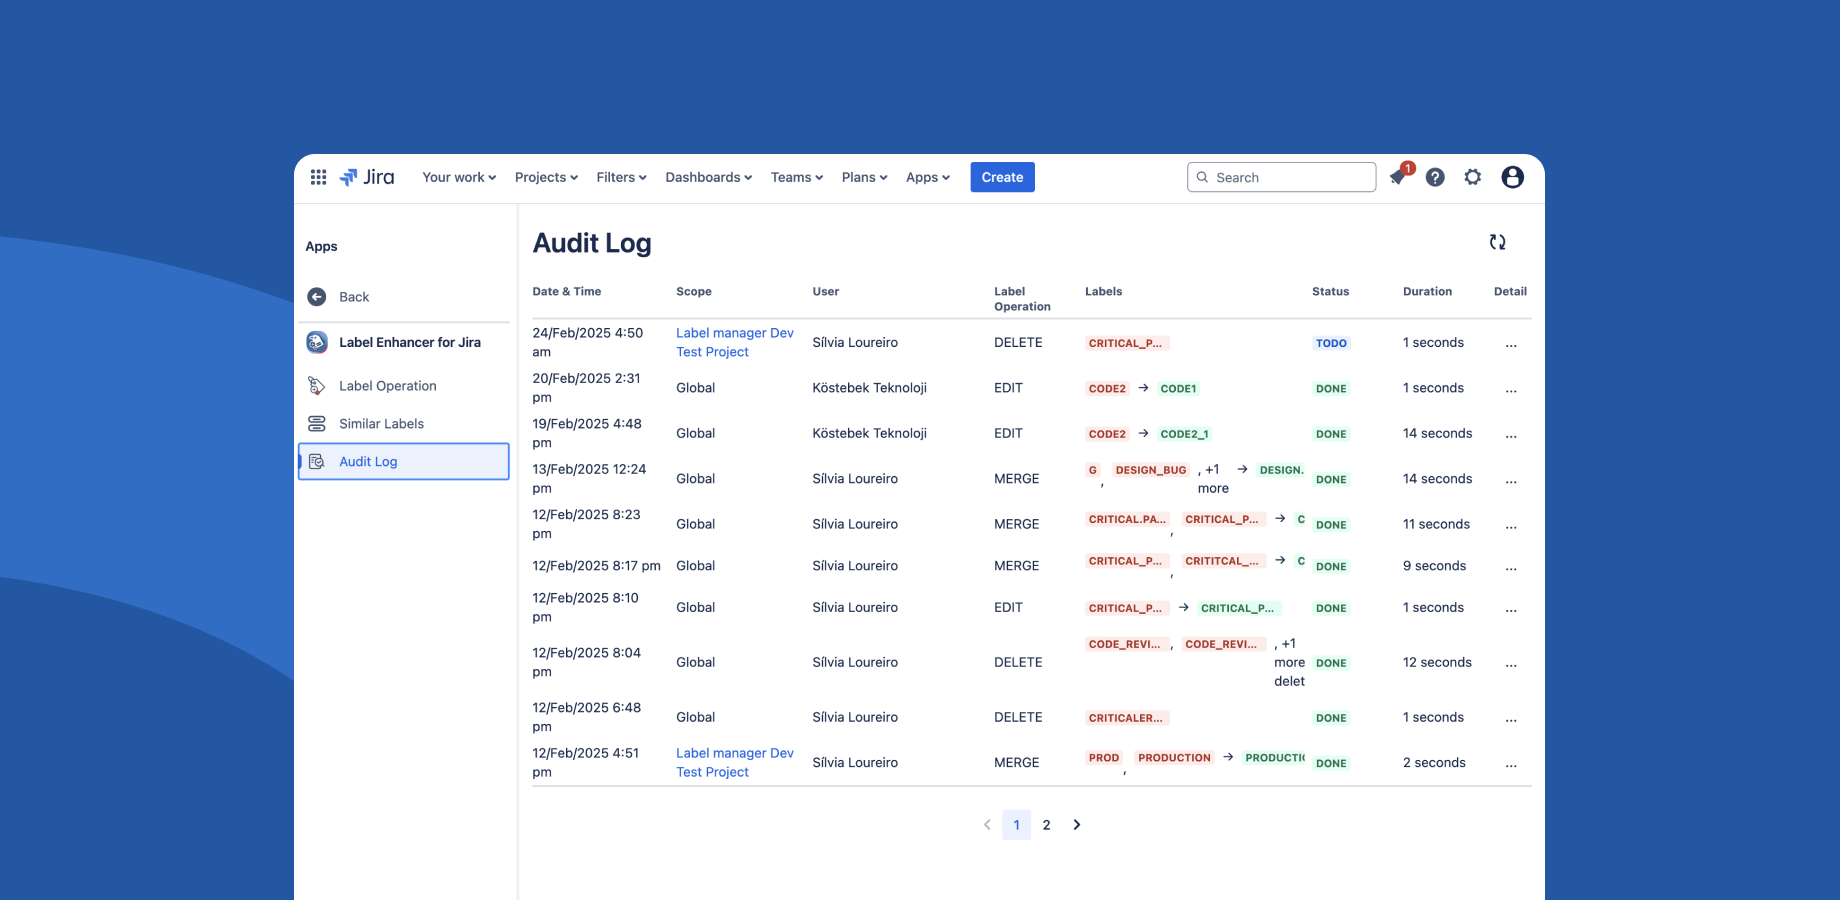Go Back from the sidebar
The height and width of the screenshot is (900, 1840).
point(404,297)
